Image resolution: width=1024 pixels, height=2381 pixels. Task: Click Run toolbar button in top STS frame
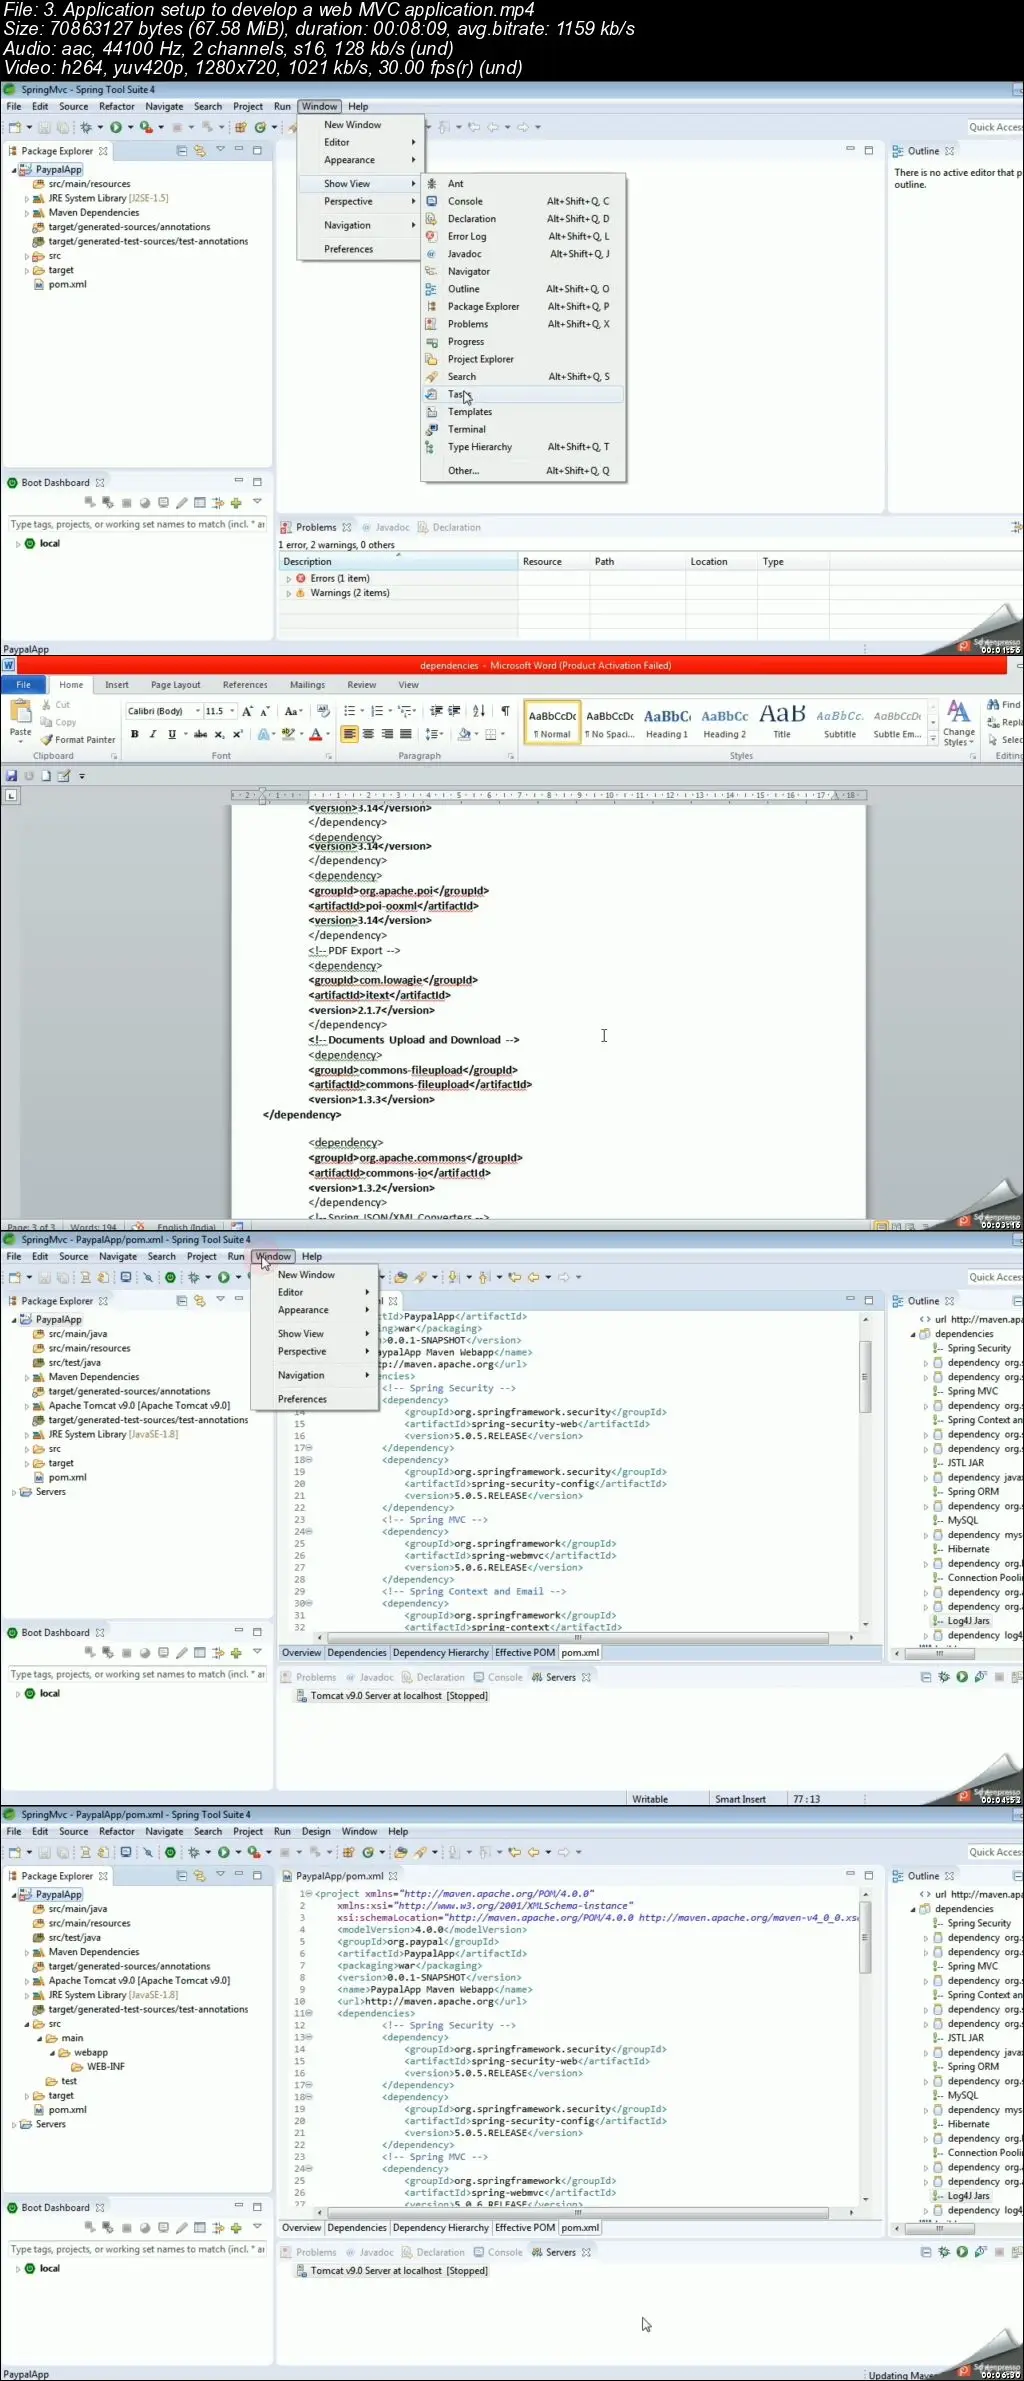[117, 127]
